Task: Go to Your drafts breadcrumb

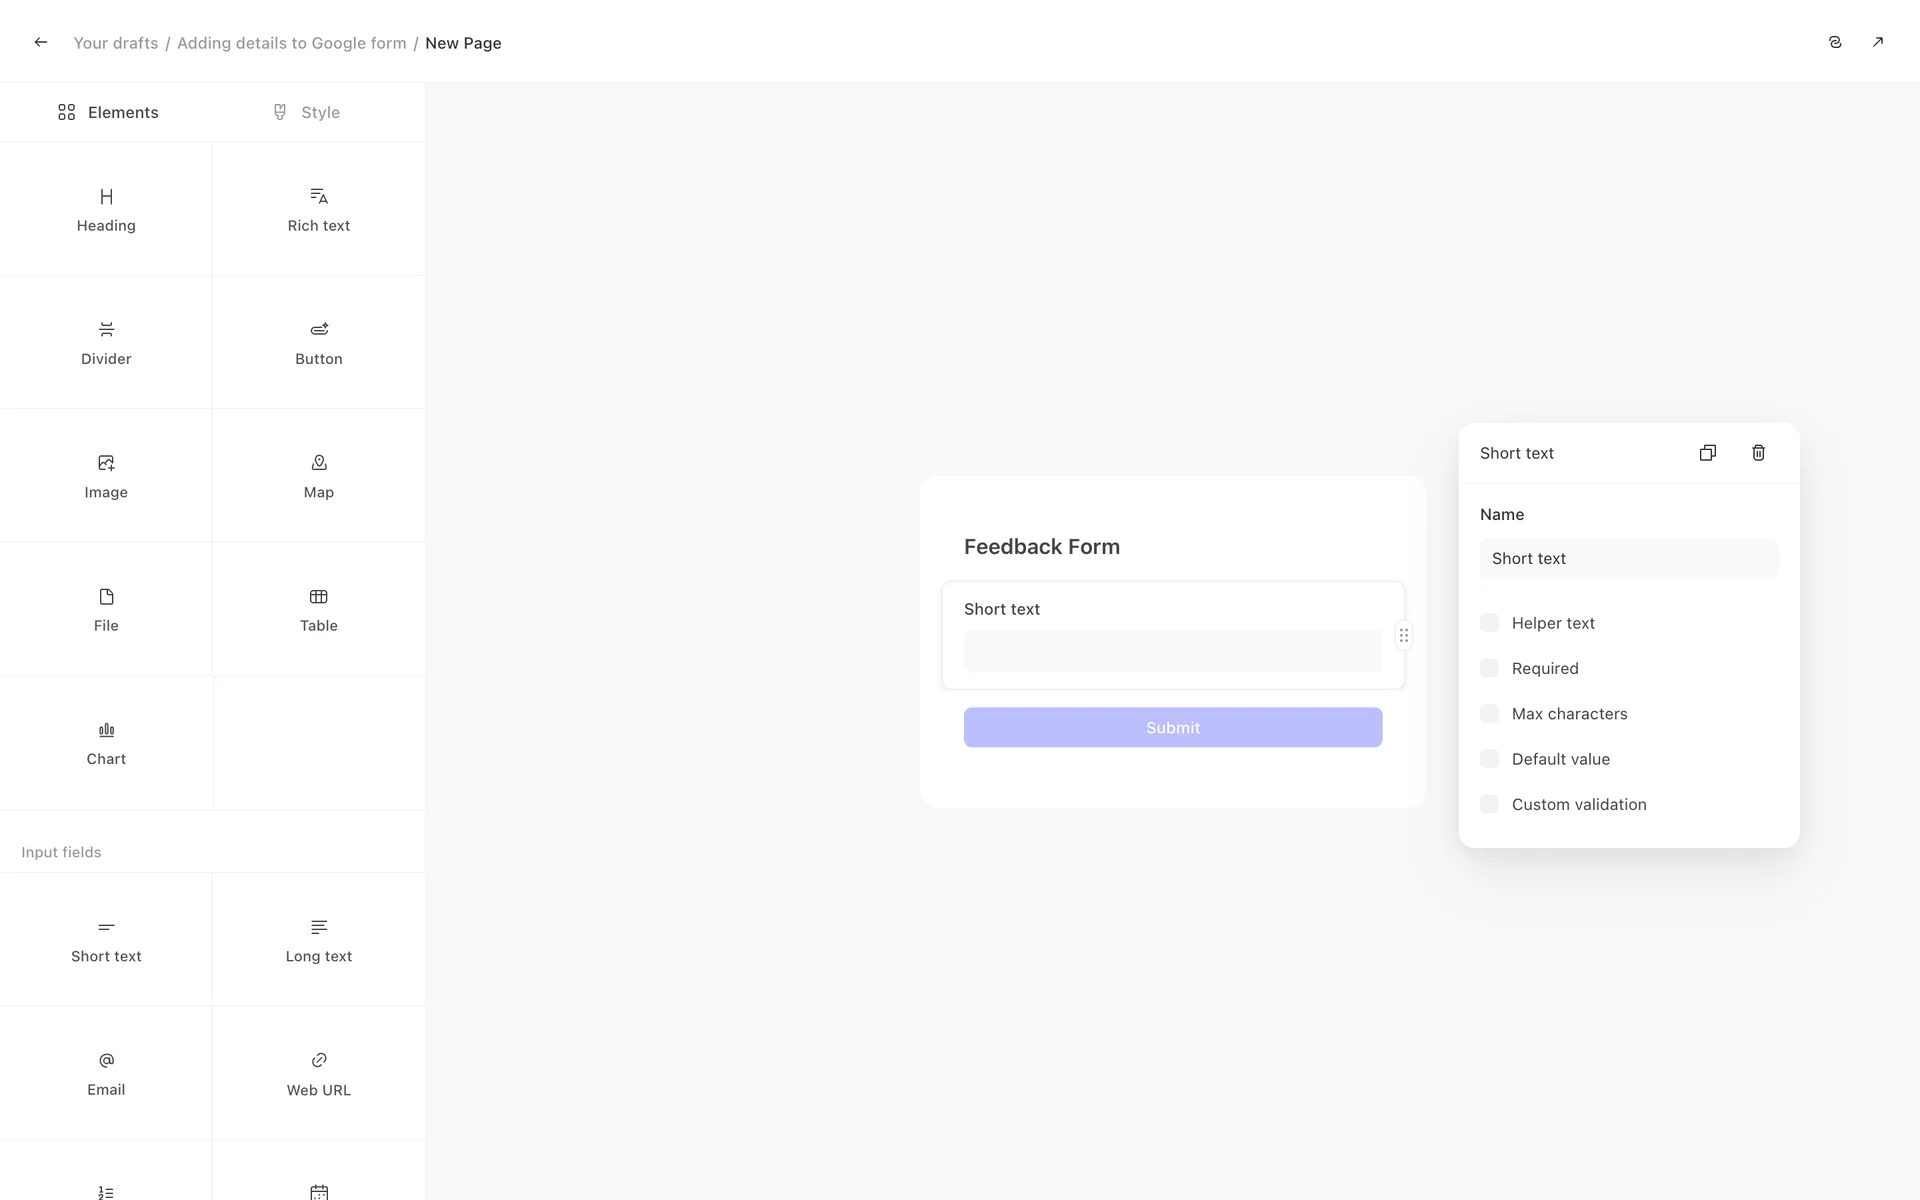Action: (116, 43)
